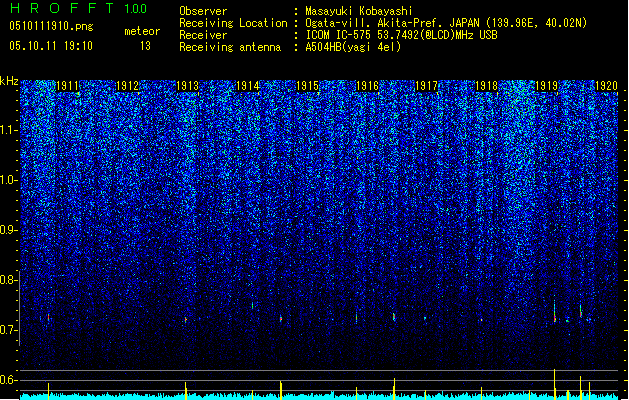Click the Receiving Location label
Screen dimensions: 629x400
(233, 23)
